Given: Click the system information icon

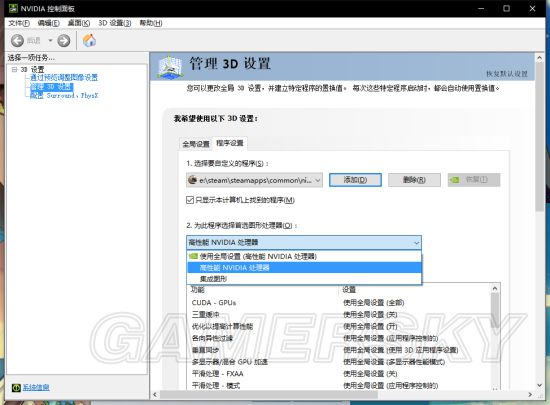Looking at the screenshot, I should 16,387.
